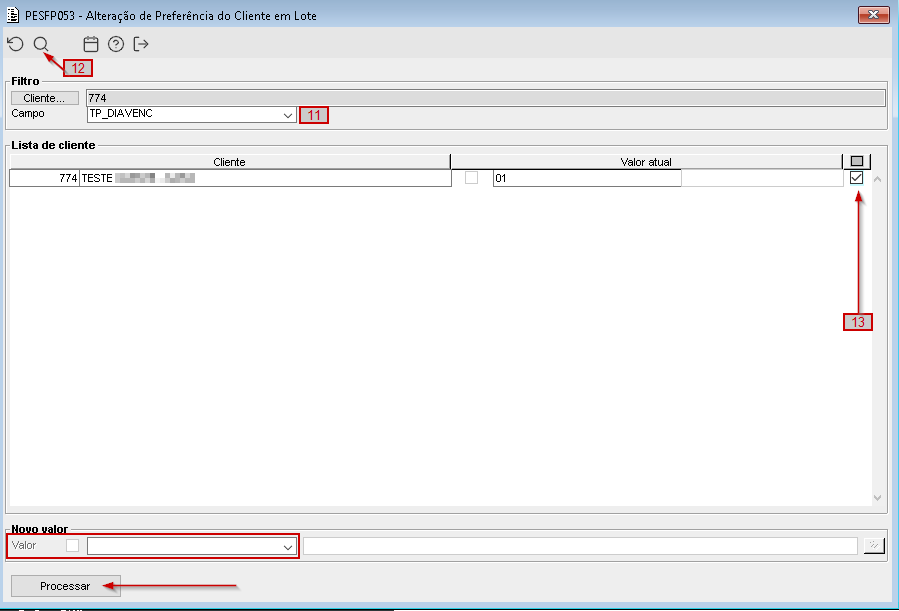Close the PESFP053 window
Image resolution: width=899 pixels, height=611 pixels.
873,15
